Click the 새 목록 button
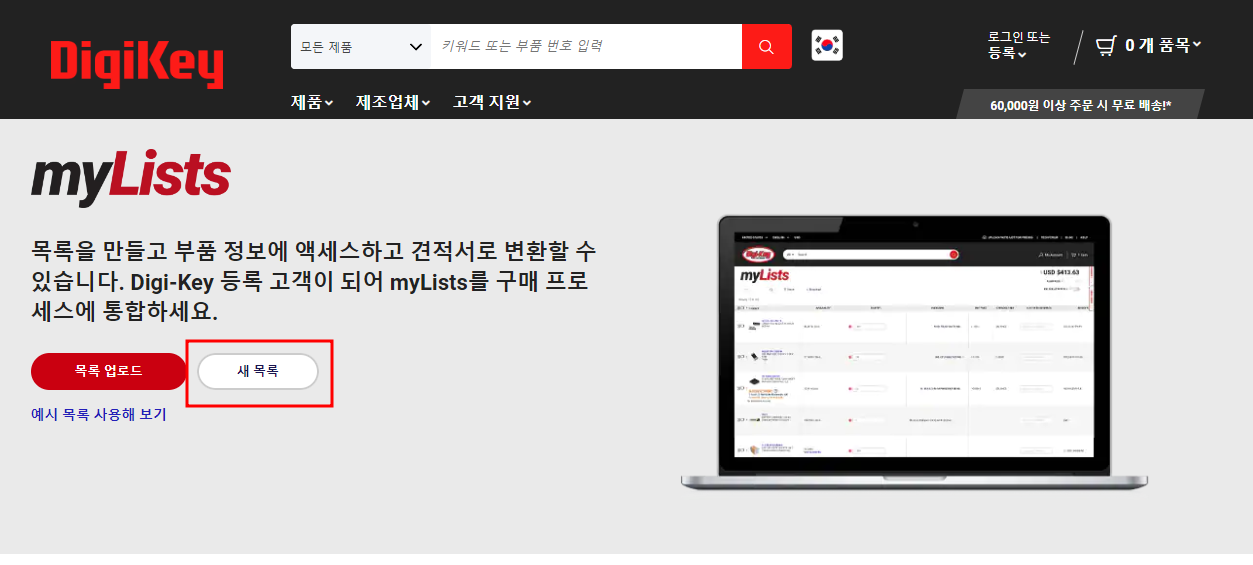Image resolution: width=1253 pixels, height=565 pixels. click(x=258, y=371)
